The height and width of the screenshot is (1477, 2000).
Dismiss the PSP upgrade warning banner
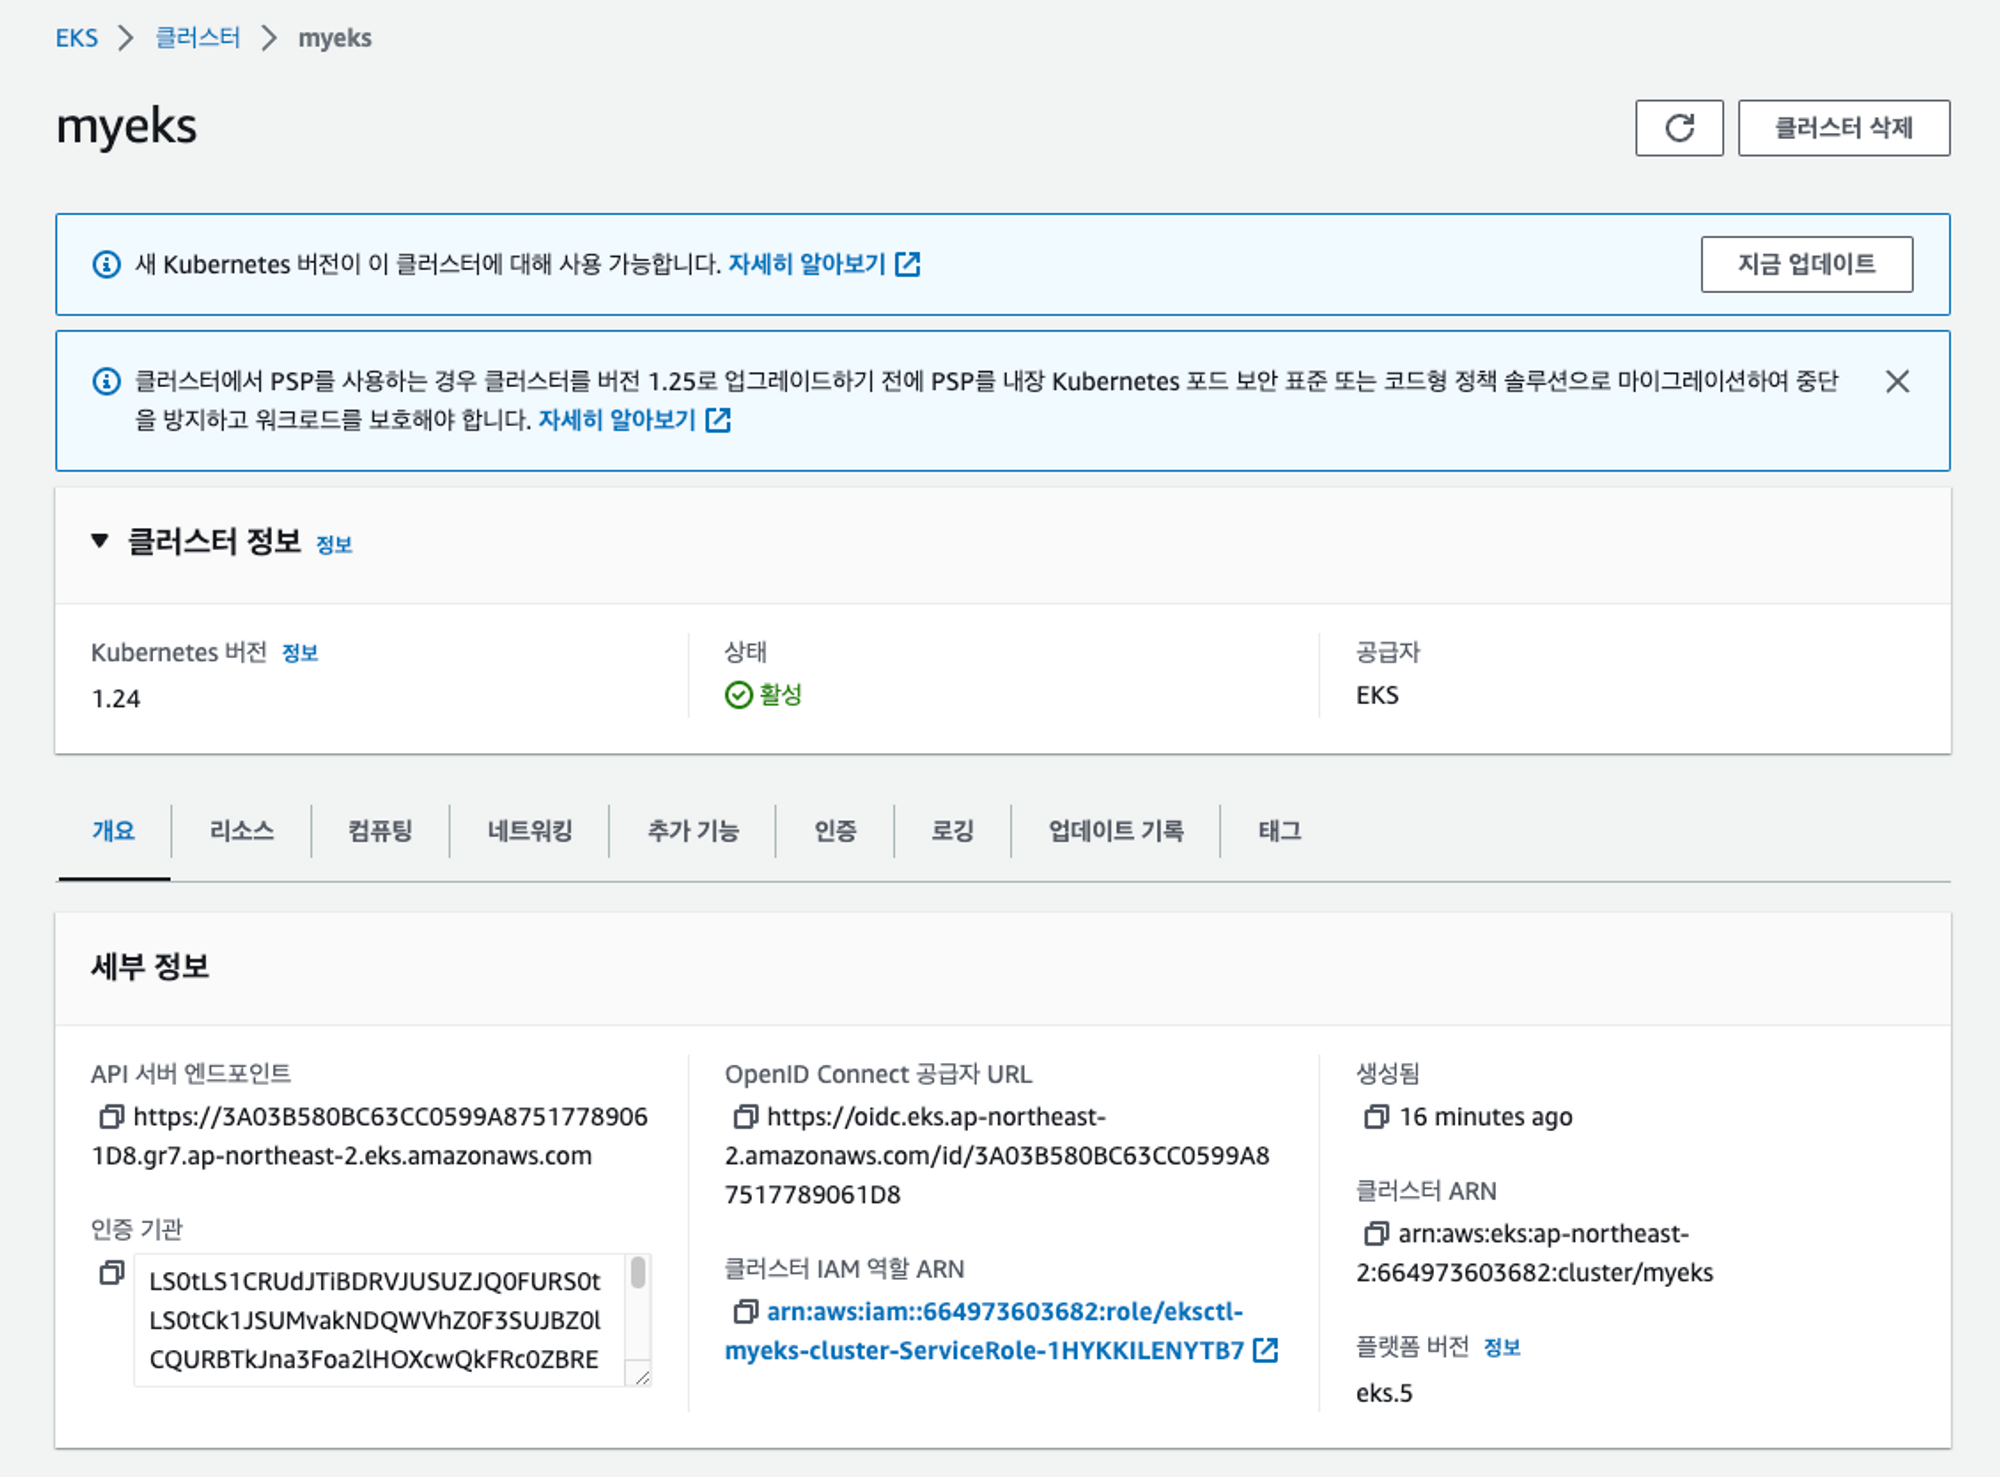point(1897,382)
